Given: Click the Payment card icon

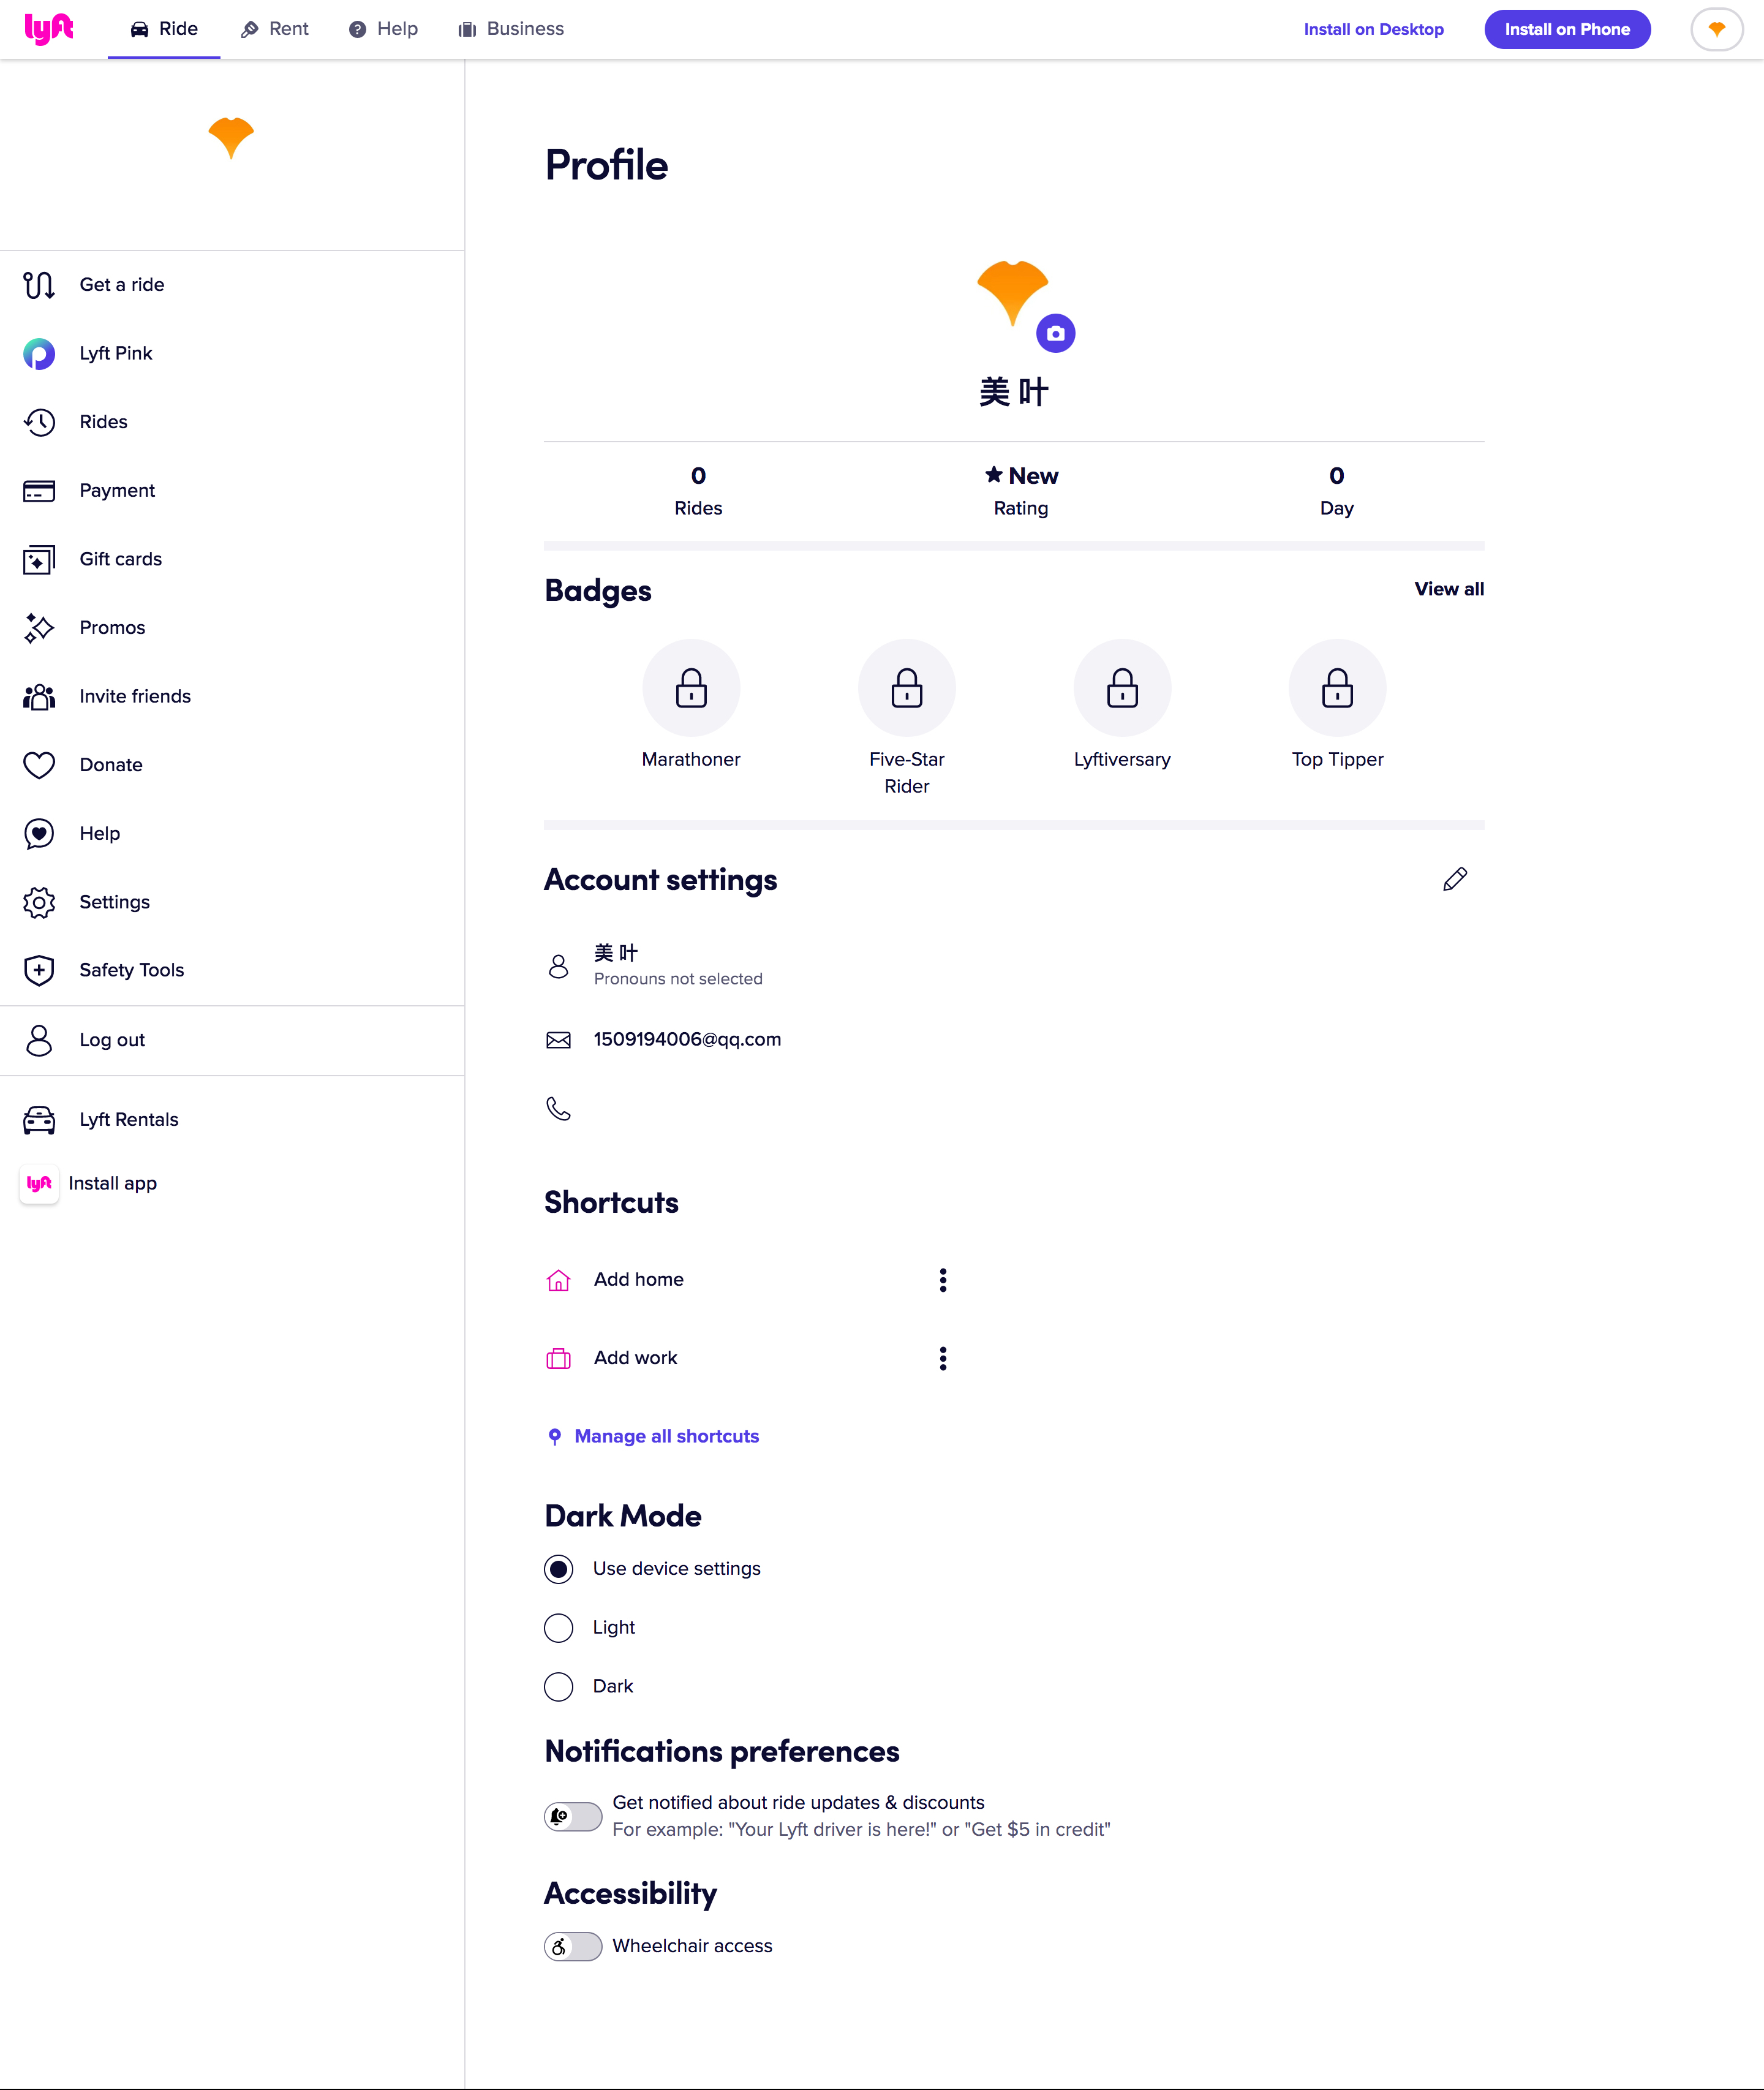Looking at the screenshot, I should [39, 491].
